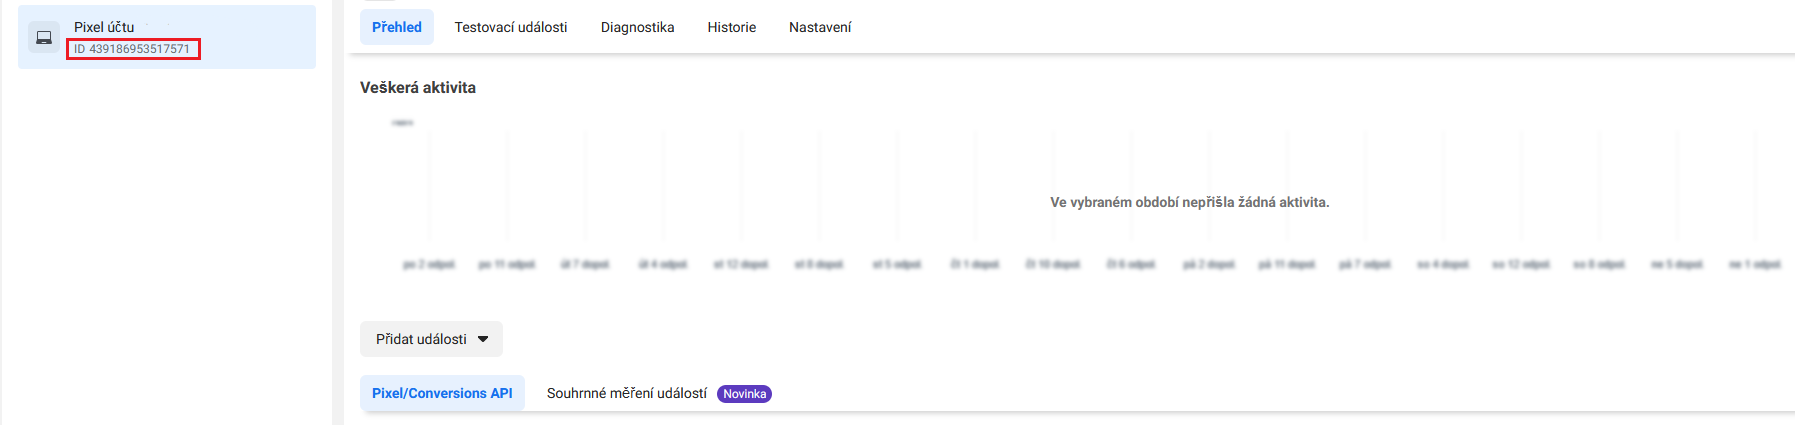Click the laptop icon beside Pixel účtu

coord(44,38)
